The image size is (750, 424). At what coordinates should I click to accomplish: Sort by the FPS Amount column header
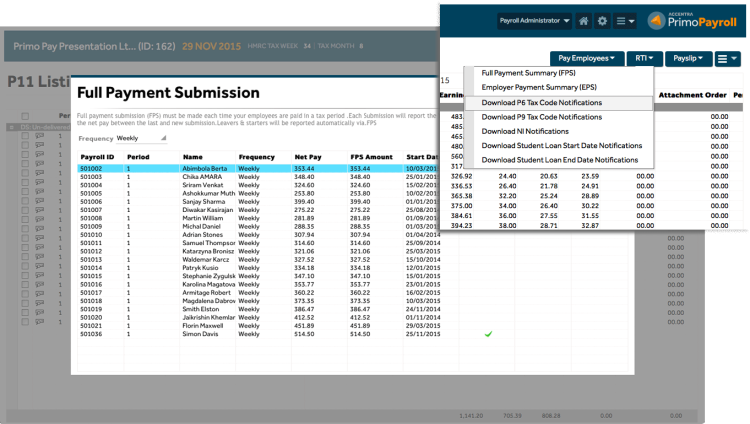point(371,157)
